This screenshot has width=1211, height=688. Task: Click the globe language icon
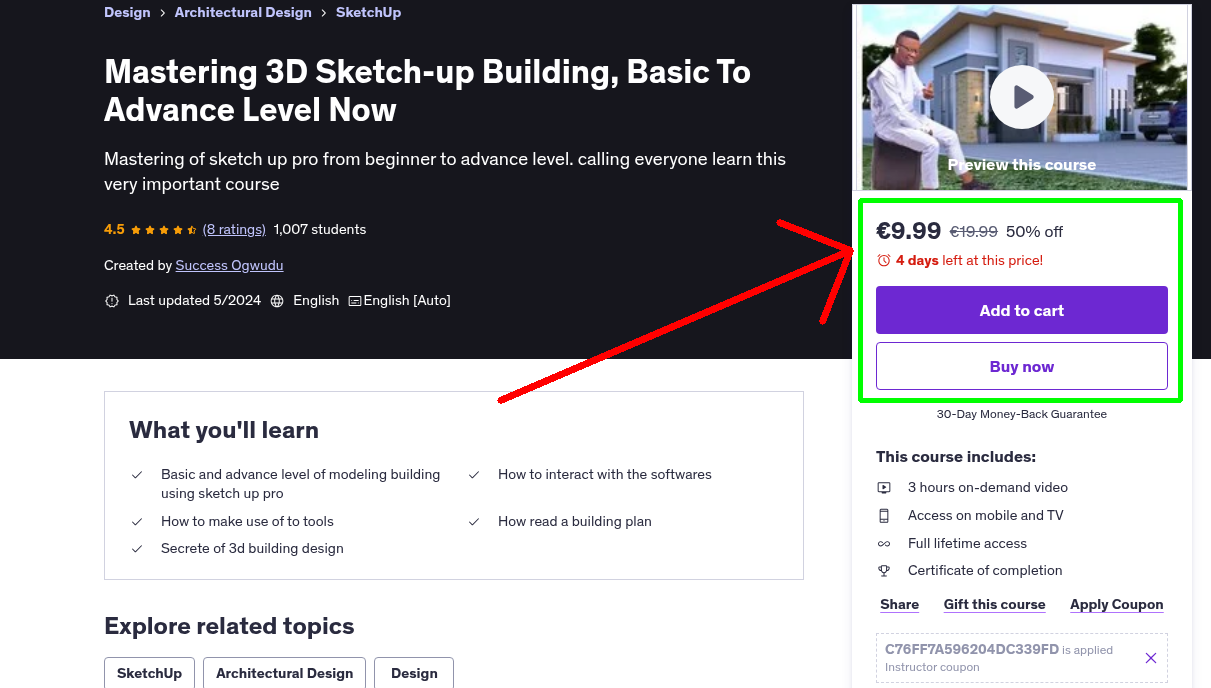pyautogui.click(x=277, y=301)
